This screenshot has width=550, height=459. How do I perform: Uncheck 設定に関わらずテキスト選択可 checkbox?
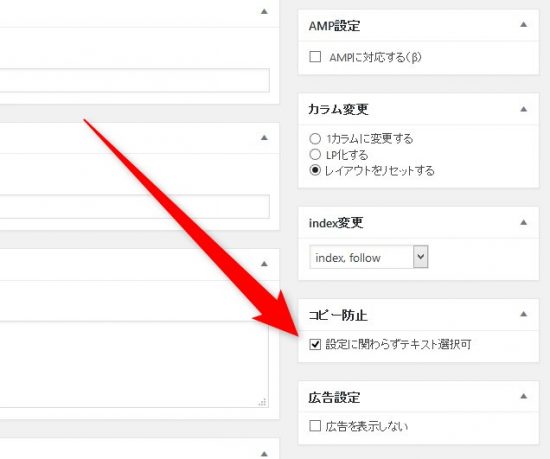point(315,344)
